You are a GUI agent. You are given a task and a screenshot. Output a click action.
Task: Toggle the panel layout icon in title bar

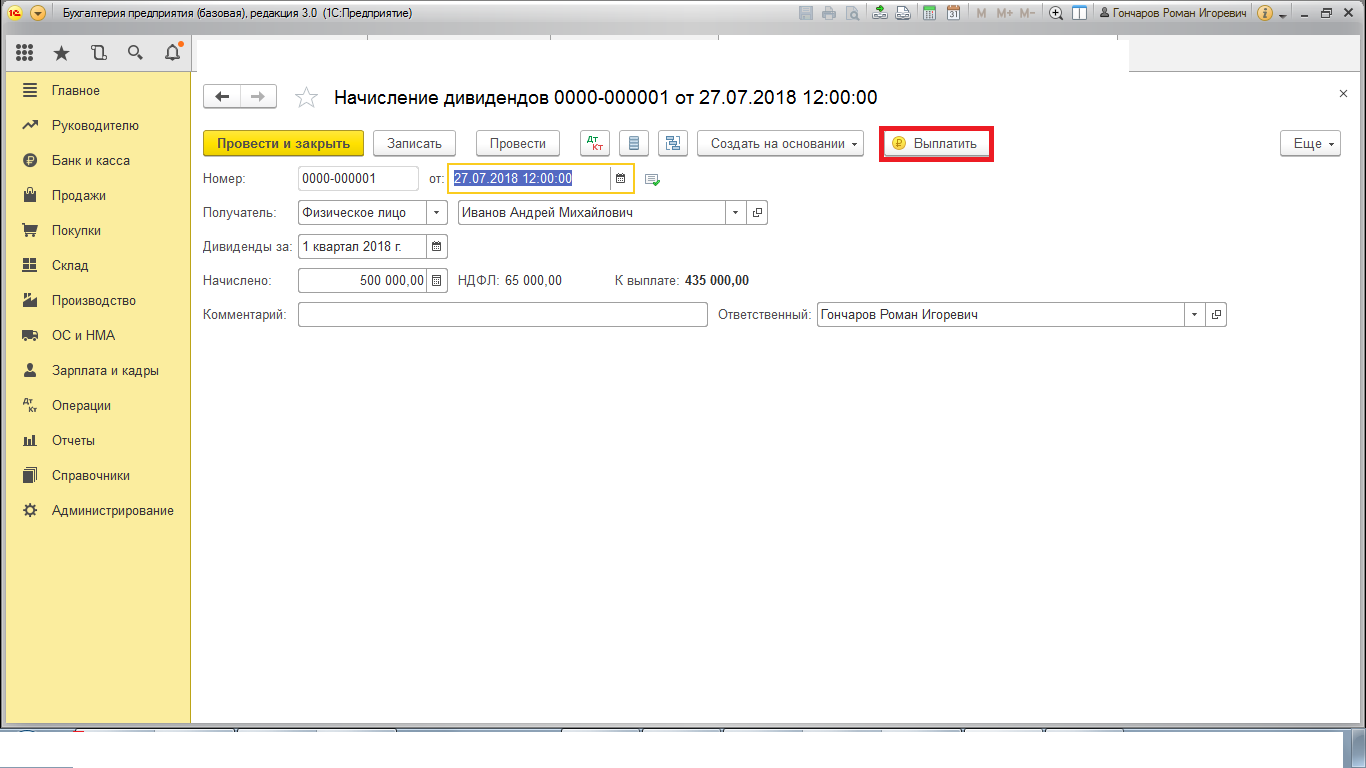(x=1079, y=13)
